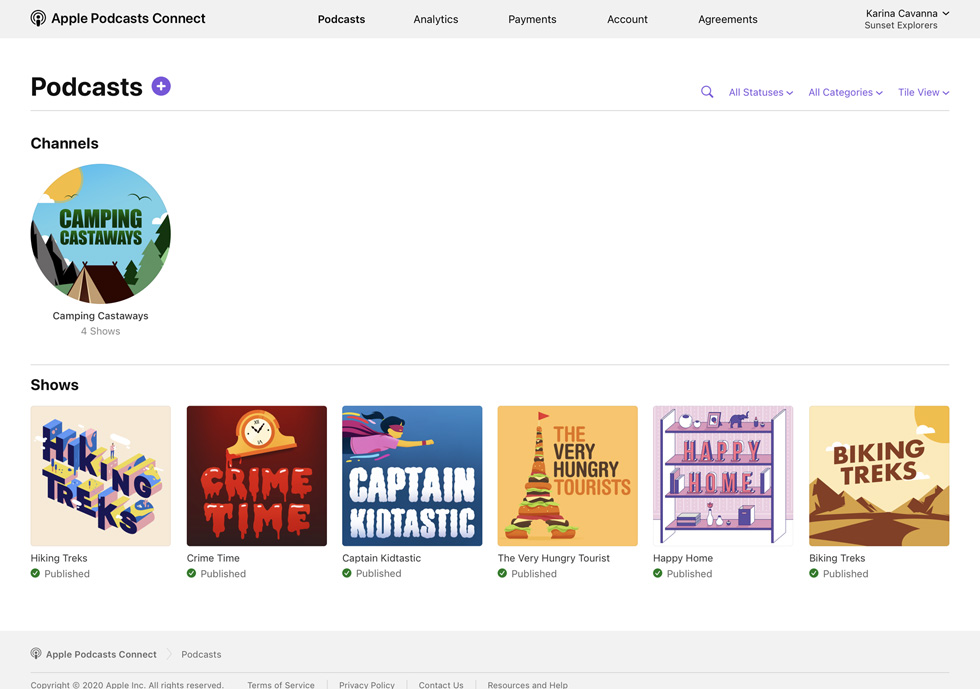The height and width of the screenshot is (689, 980).
Task: Click the Published checkmark under Captain Kidtastic
Action: pos(348,573)
